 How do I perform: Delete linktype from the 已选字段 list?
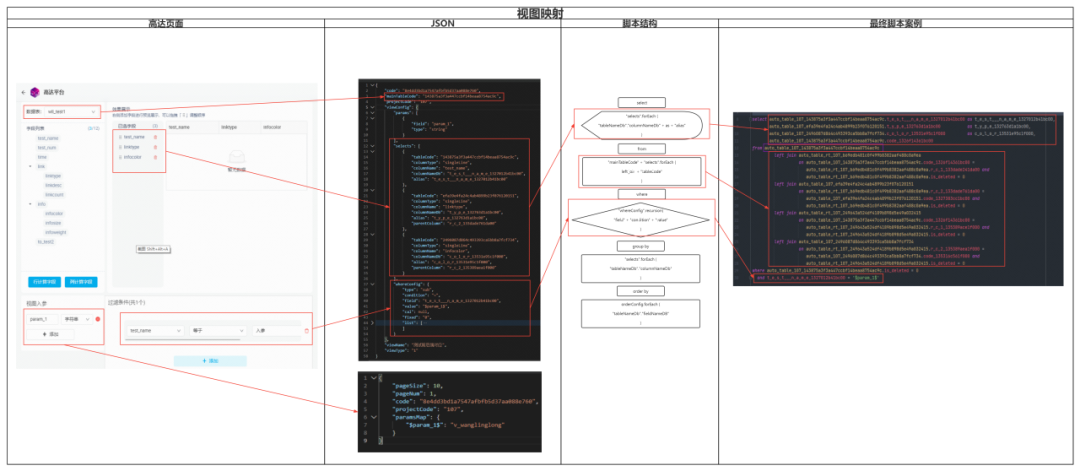pos(155,147)
